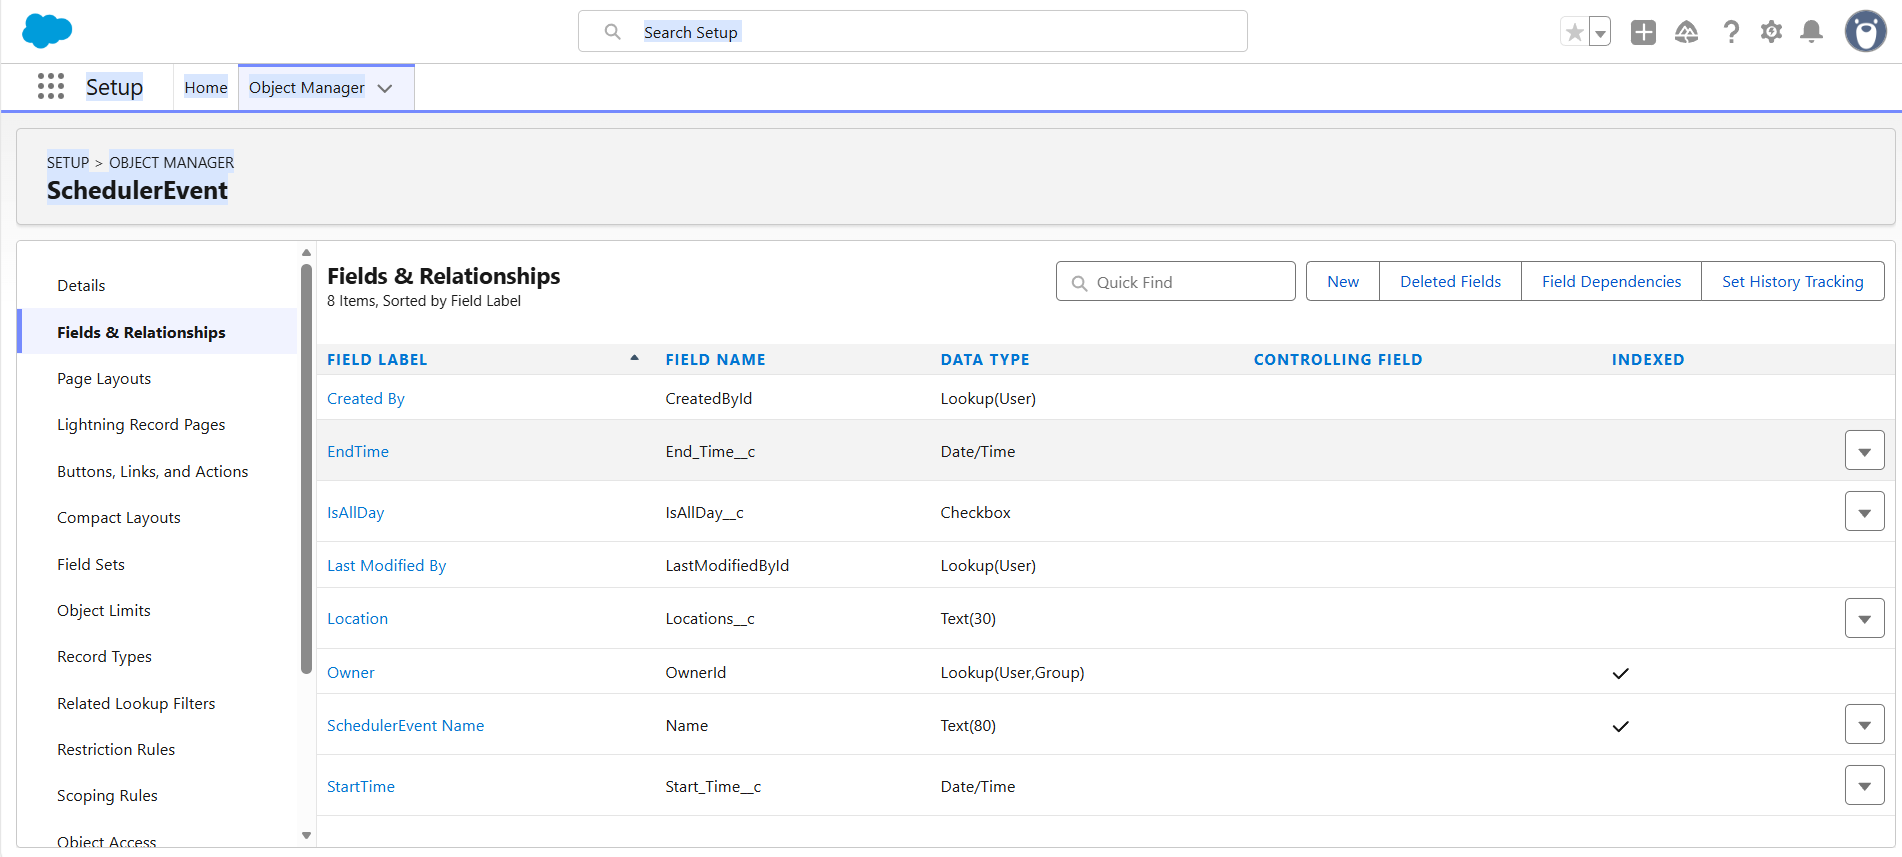Open the Location field link
This screenshot has height=857, width=1902.
tap(358, 619)
